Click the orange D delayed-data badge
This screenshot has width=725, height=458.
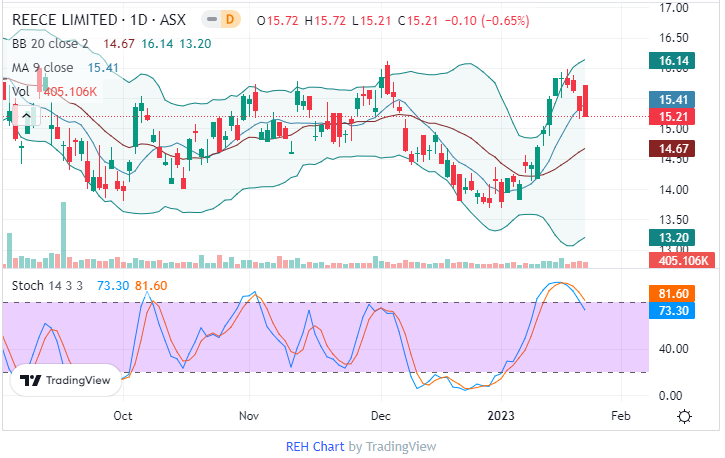230,20
